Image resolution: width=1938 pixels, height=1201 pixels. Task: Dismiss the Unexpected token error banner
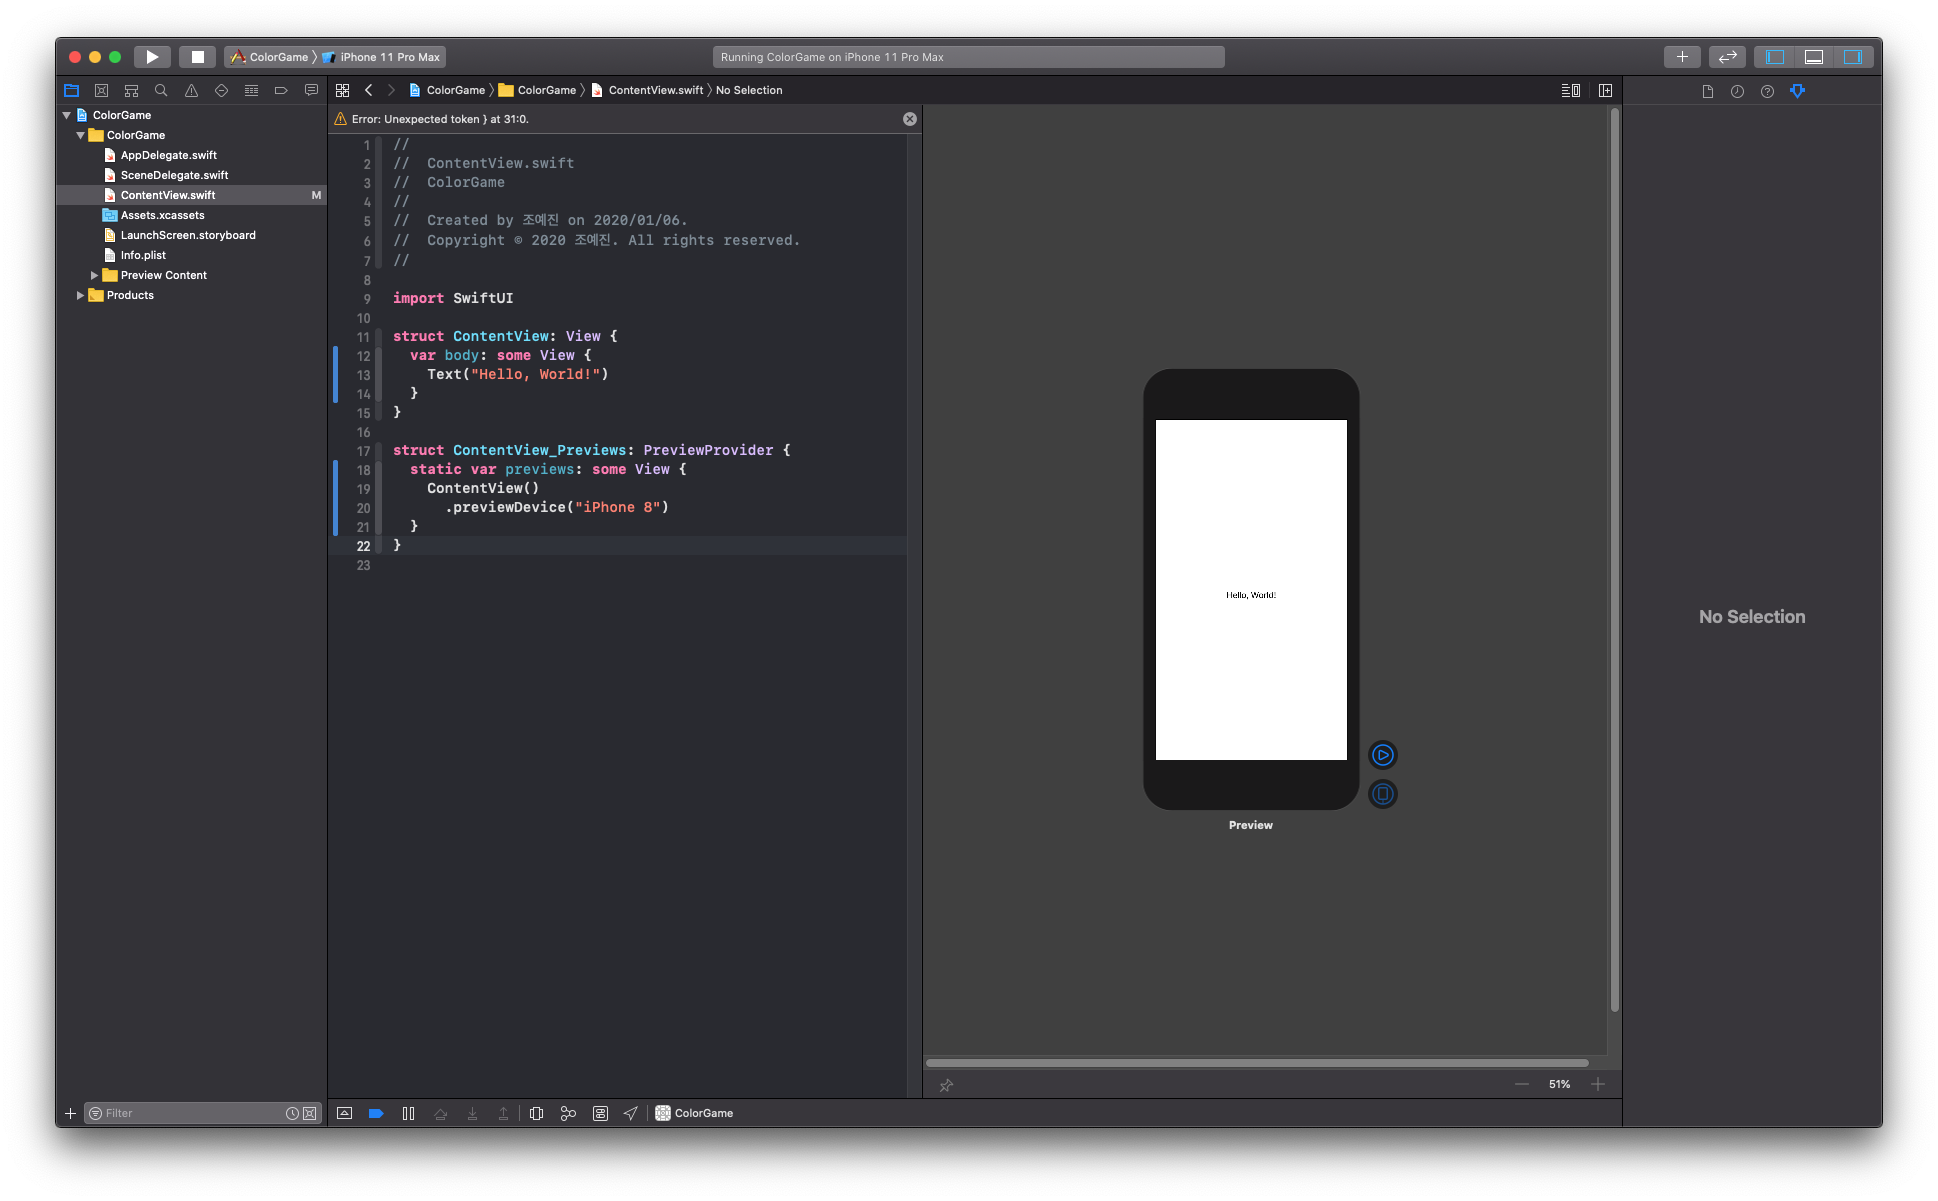[x=909, y=119]
